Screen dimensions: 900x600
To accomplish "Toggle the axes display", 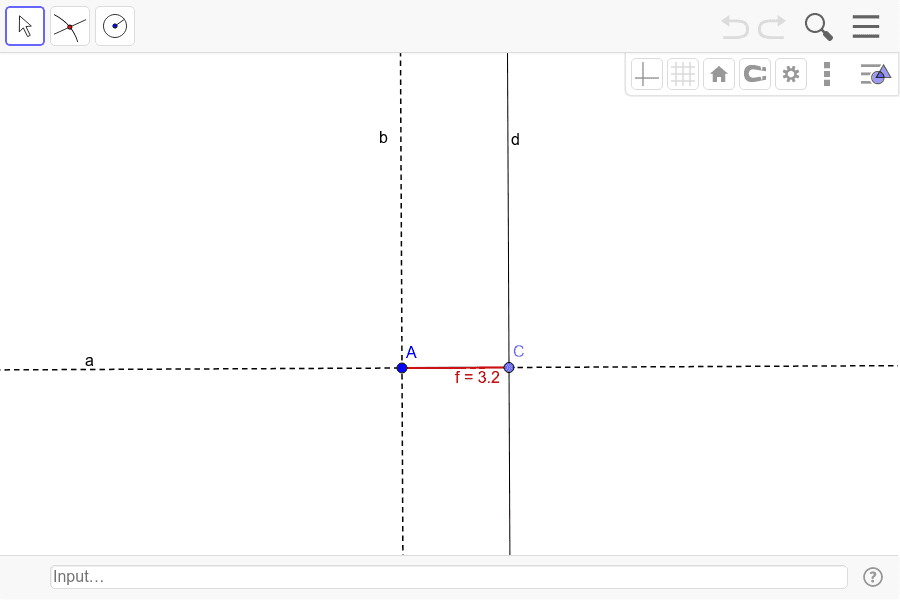I will point(647,74).
